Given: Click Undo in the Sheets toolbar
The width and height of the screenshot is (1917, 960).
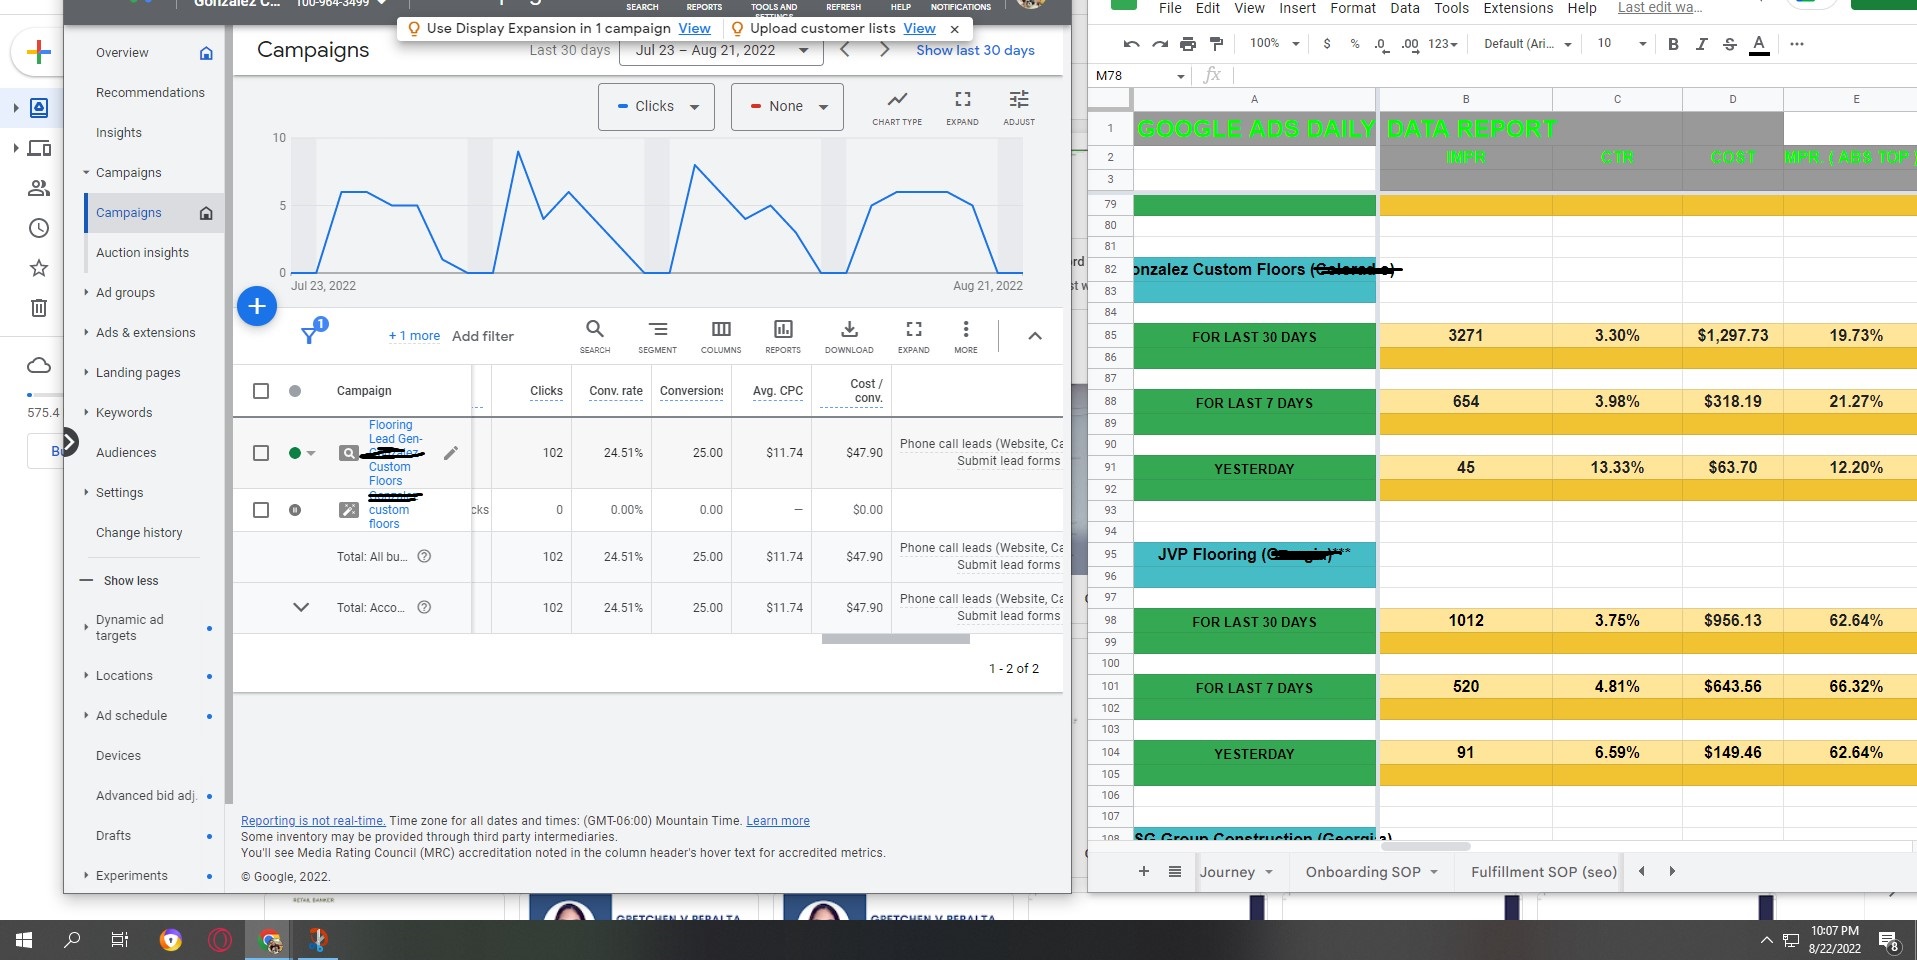Looking at the screenshot, I should [1131, 44].
